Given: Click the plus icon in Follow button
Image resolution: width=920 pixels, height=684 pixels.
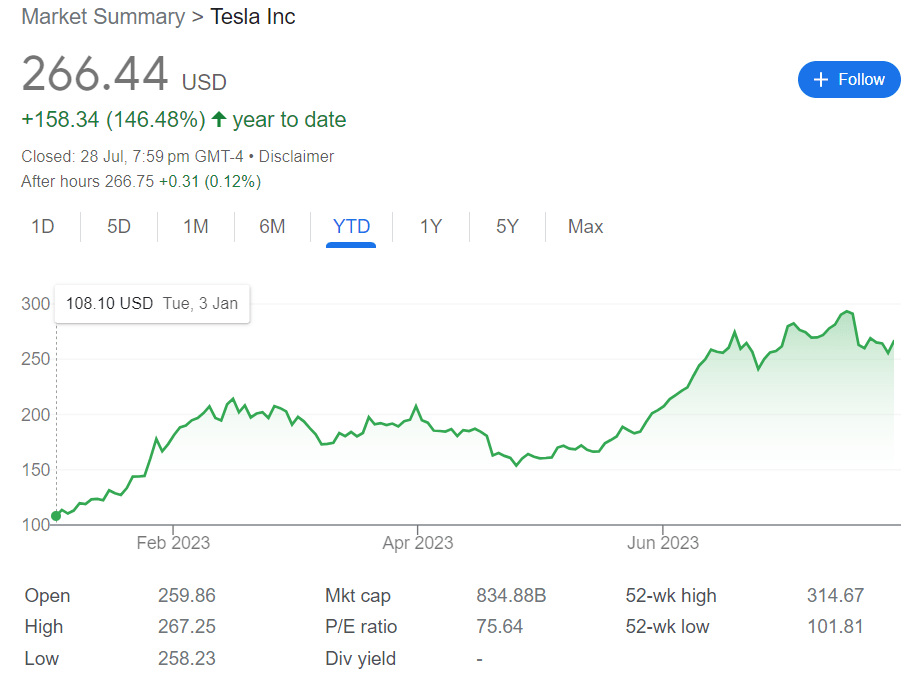Looking at the screenshot, I should (821, 80).
